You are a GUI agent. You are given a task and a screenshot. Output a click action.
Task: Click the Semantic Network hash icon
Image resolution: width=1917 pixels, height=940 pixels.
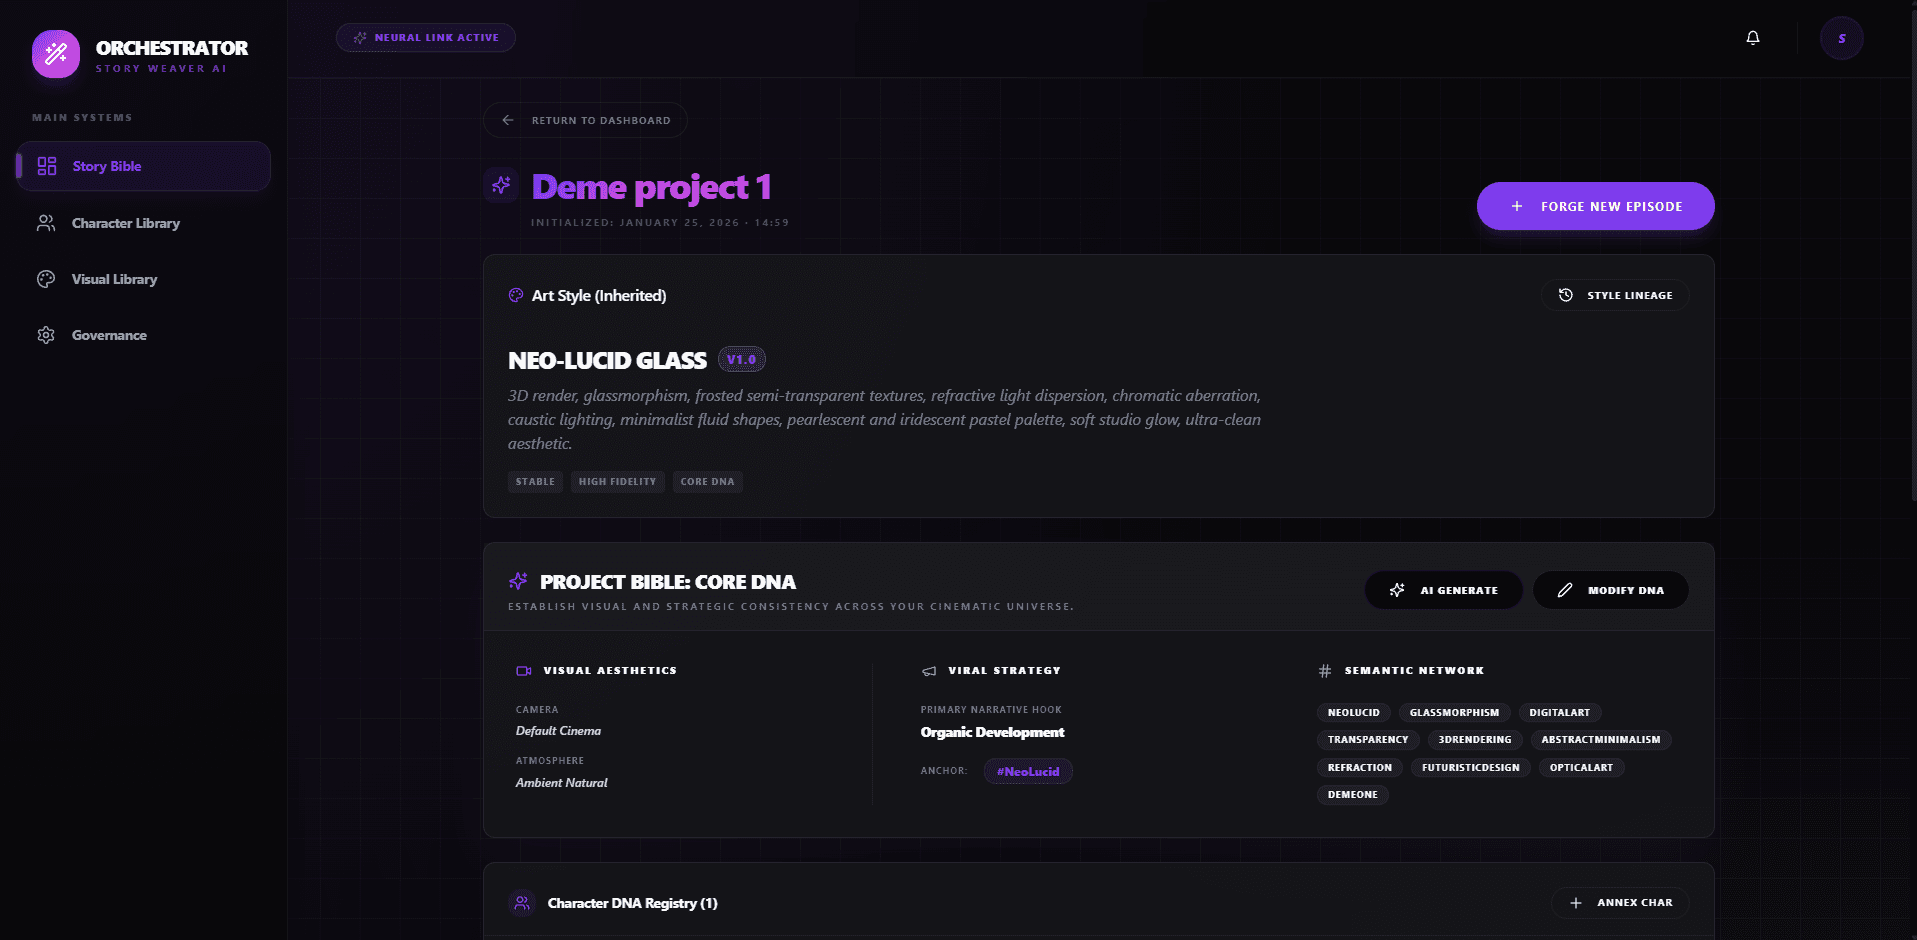1325,670
